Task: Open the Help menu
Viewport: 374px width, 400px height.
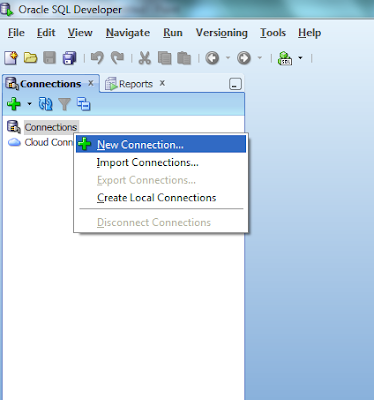Action: pyautogui.click(x=310, y=33)
